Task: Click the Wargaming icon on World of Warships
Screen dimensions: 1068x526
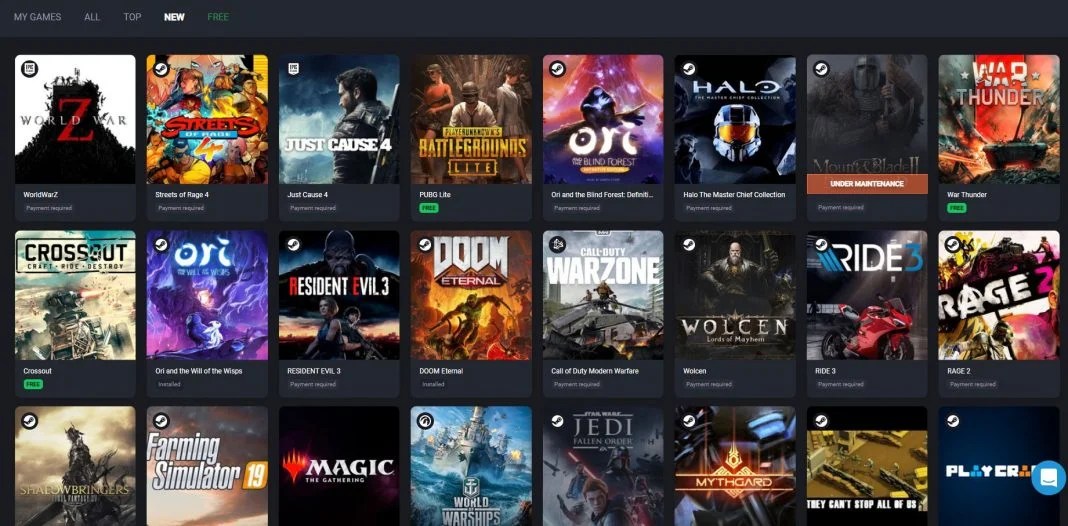Action: point(425,420)
